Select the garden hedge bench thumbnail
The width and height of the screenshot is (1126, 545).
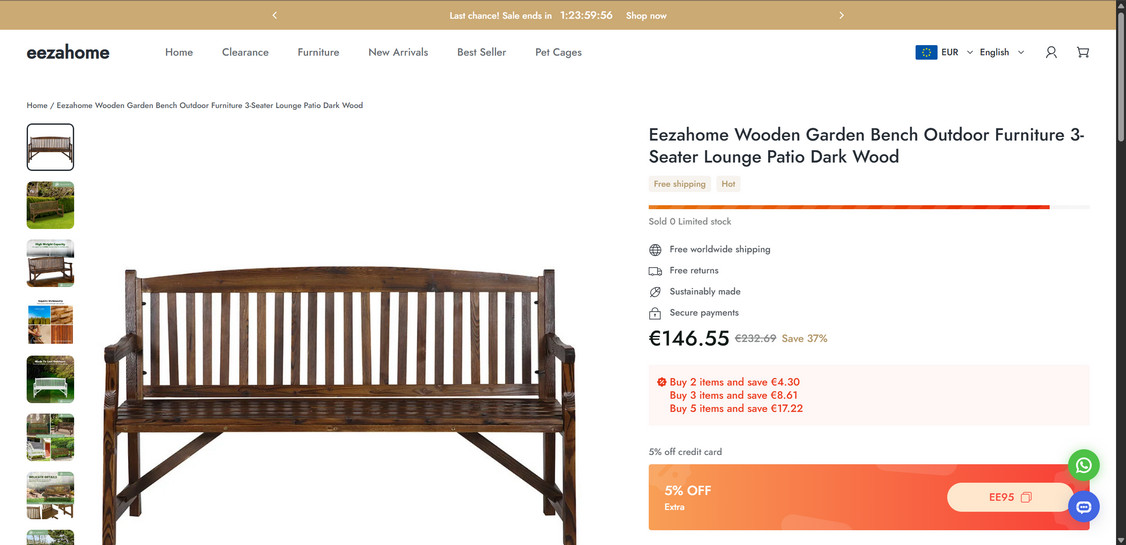click(50, 205)
